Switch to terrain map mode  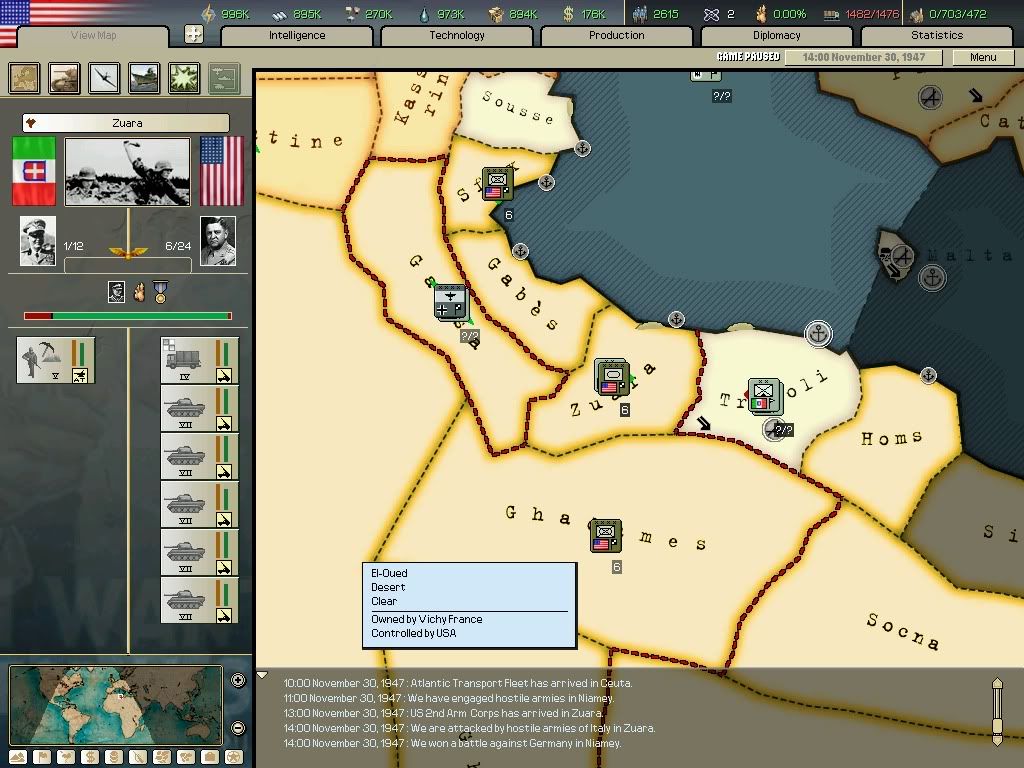point(16,757)
